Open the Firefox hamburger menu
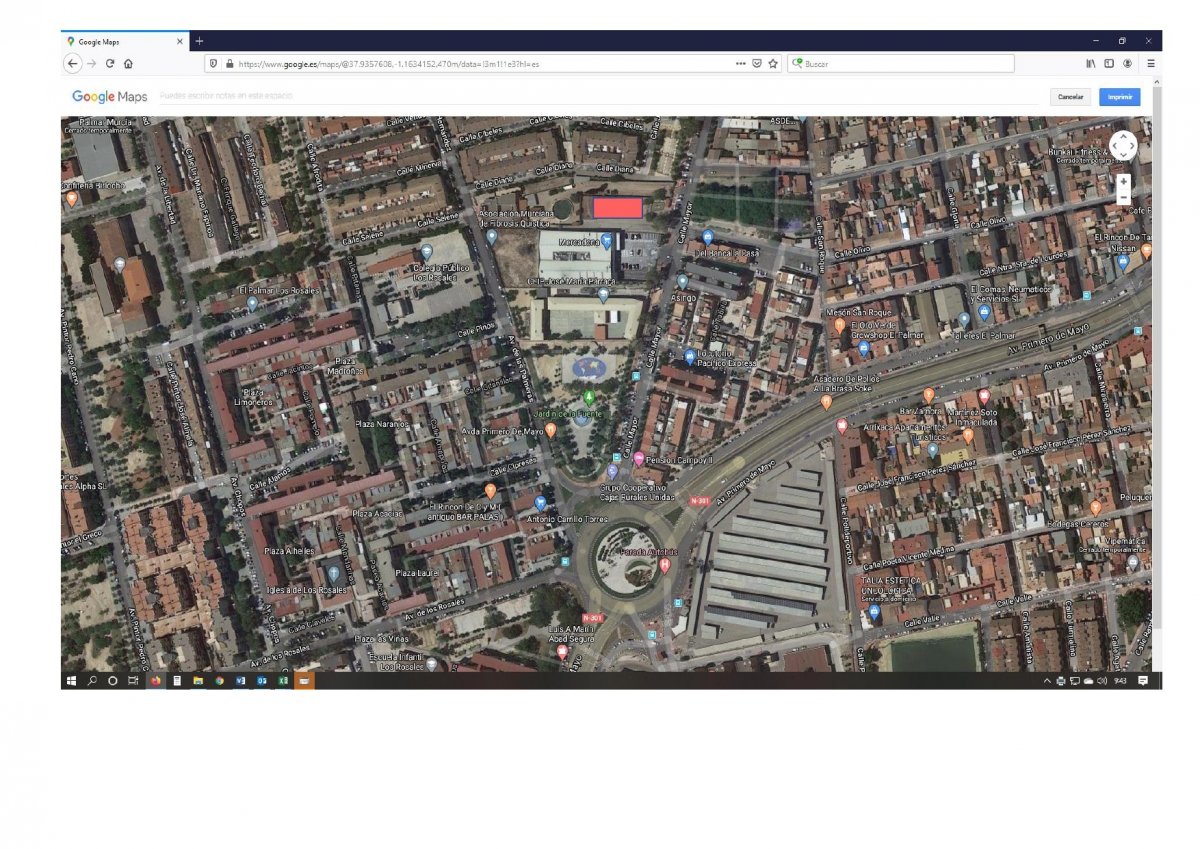This screenshot has width=1200, height=849. [1151, 63]
